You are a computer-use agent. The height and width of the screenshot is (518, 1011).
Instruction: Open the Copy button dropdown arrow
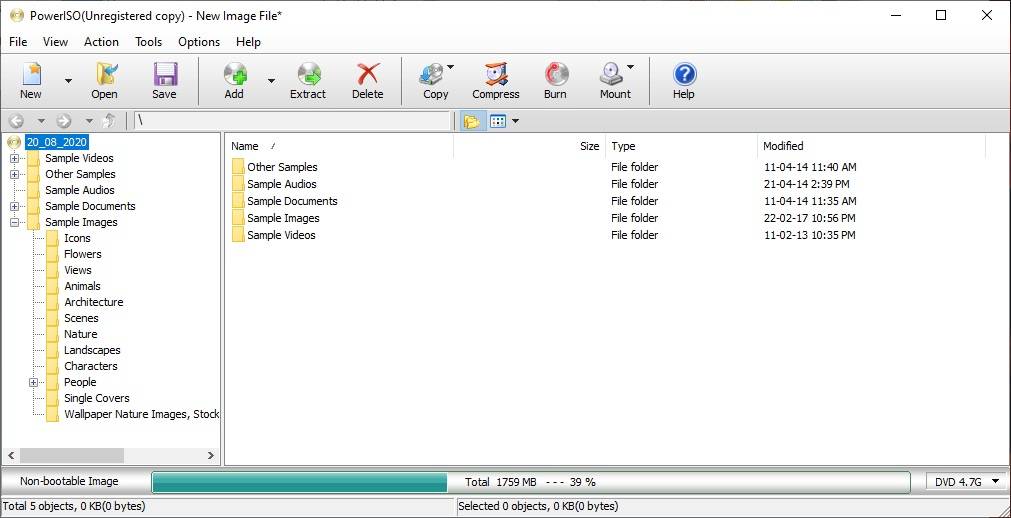click(450, 66)
